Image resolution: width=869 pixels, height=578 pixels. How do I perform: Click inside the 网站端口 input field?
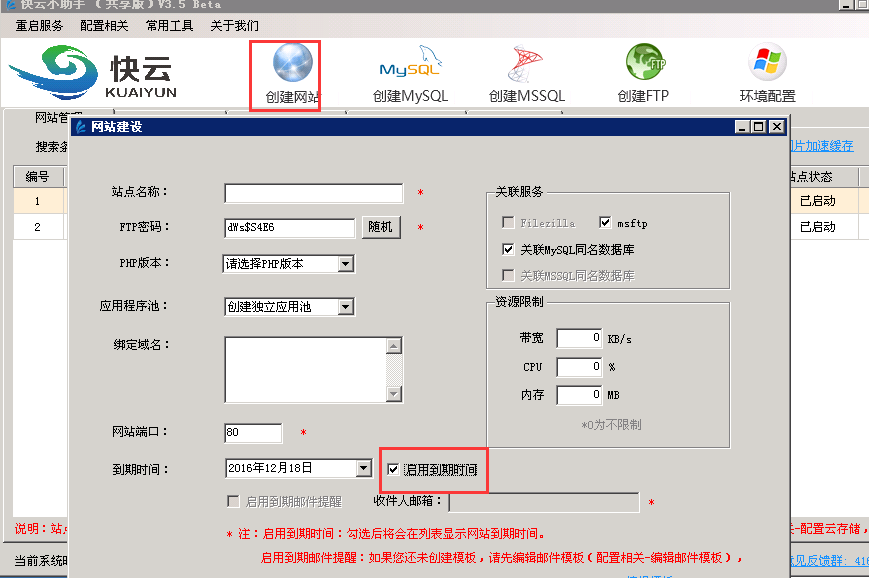[x=252, y=433]
